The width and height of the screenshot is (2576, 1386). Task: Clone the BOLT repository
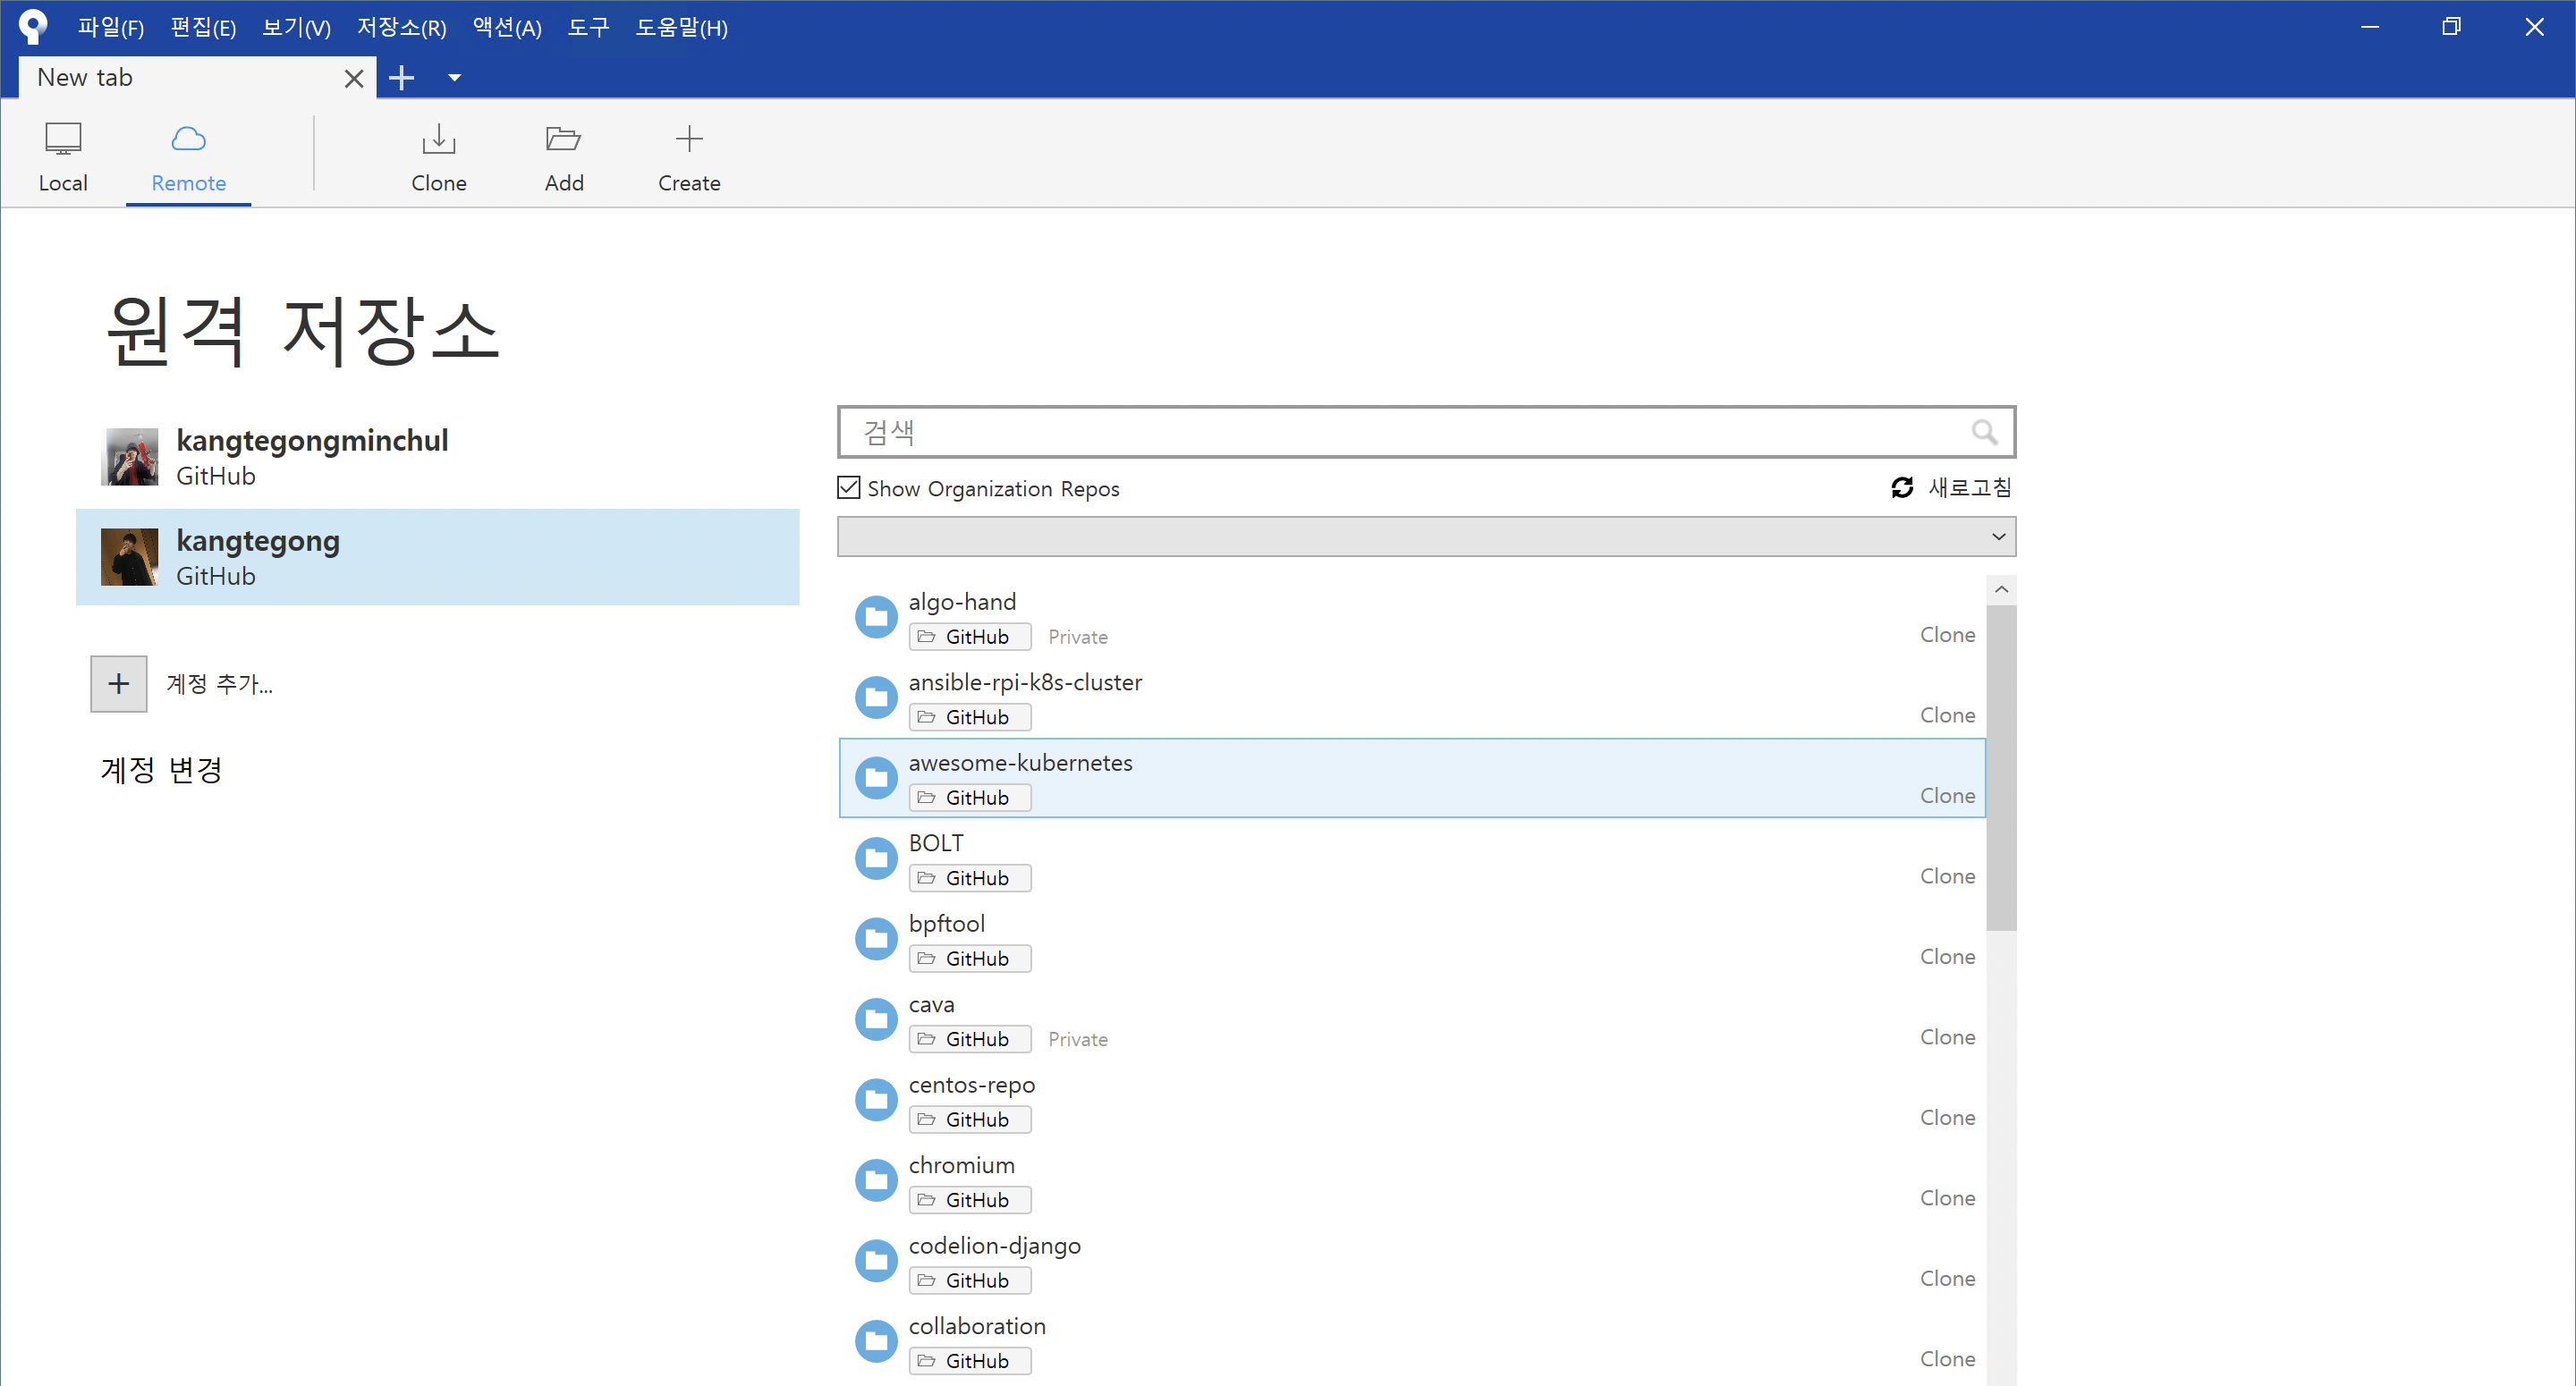[1947, 876]
